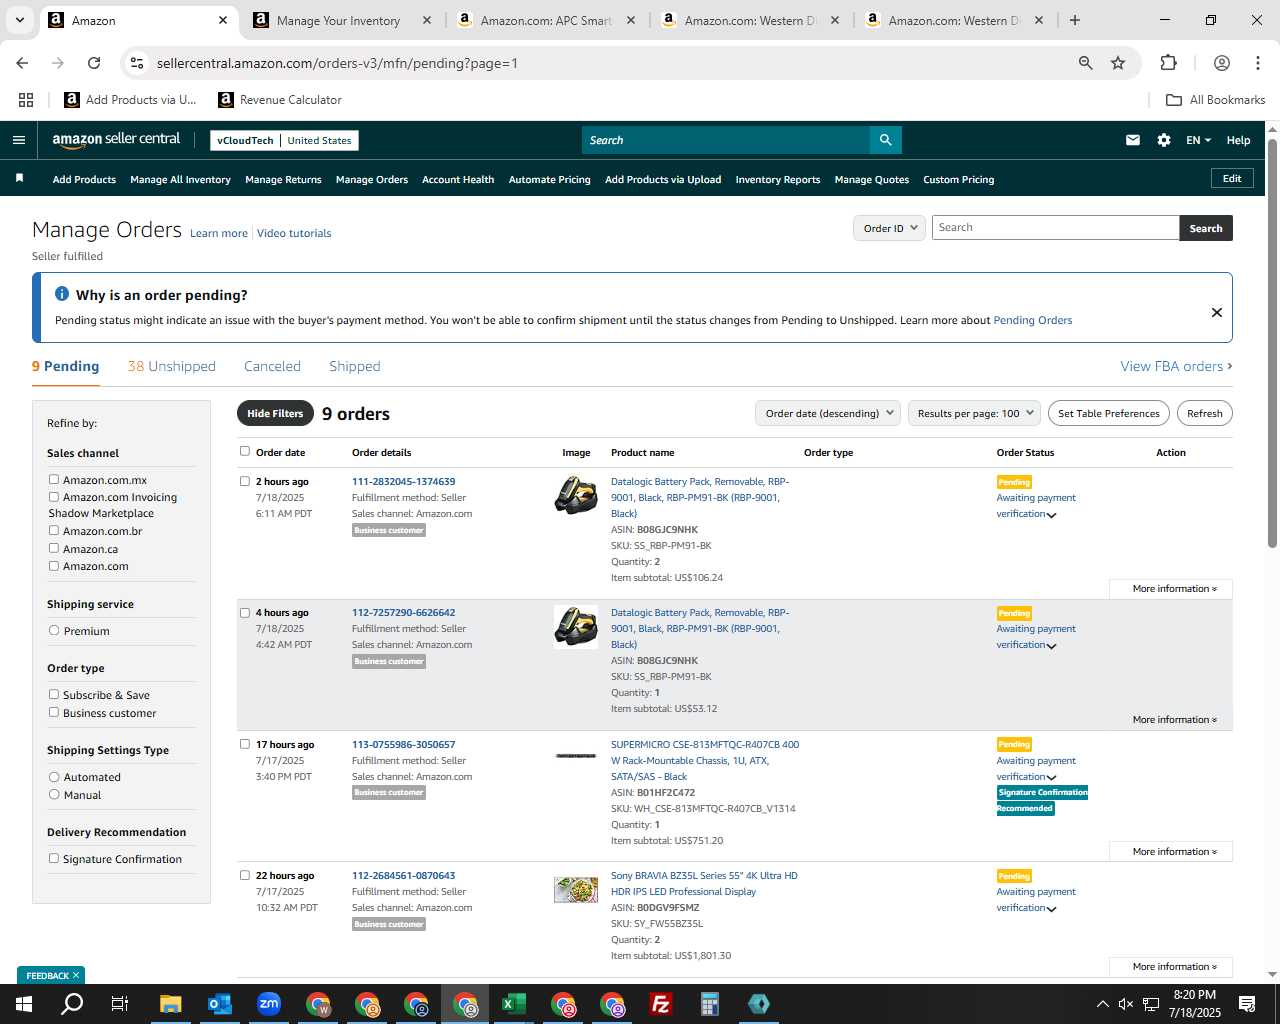Select the Premium shipping service radio

(54, 631)
